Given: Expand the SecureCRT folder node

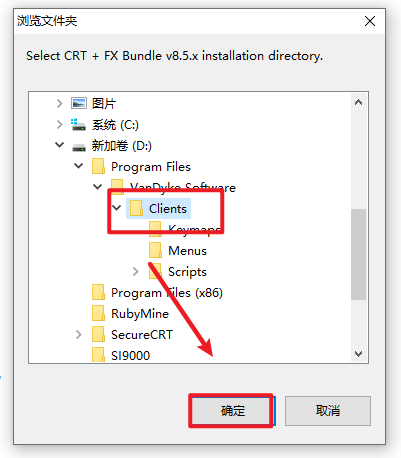Looking at the screenshot, I should point(79,334).
